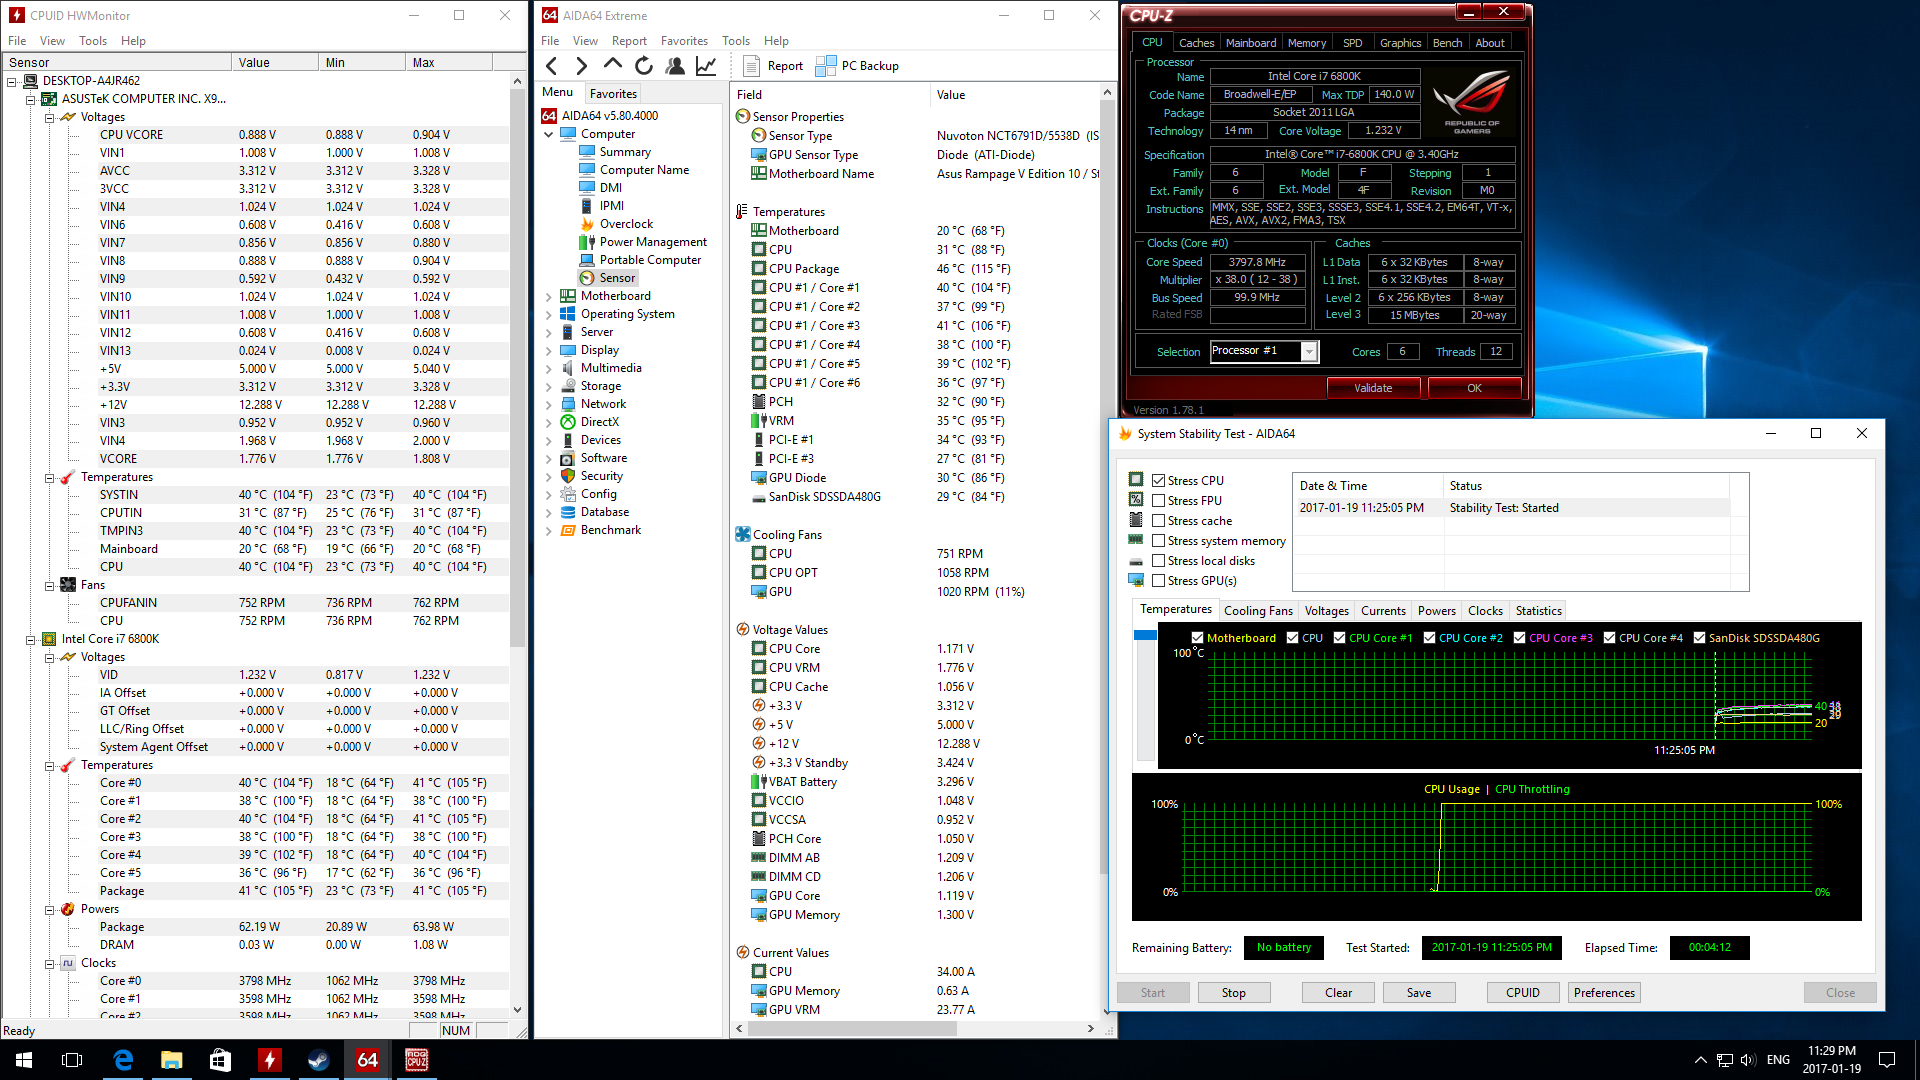This screenshot has width=1920, height=1080.
Task: Click Save button in Stability Test
Action: click(x=1418, y=993)
